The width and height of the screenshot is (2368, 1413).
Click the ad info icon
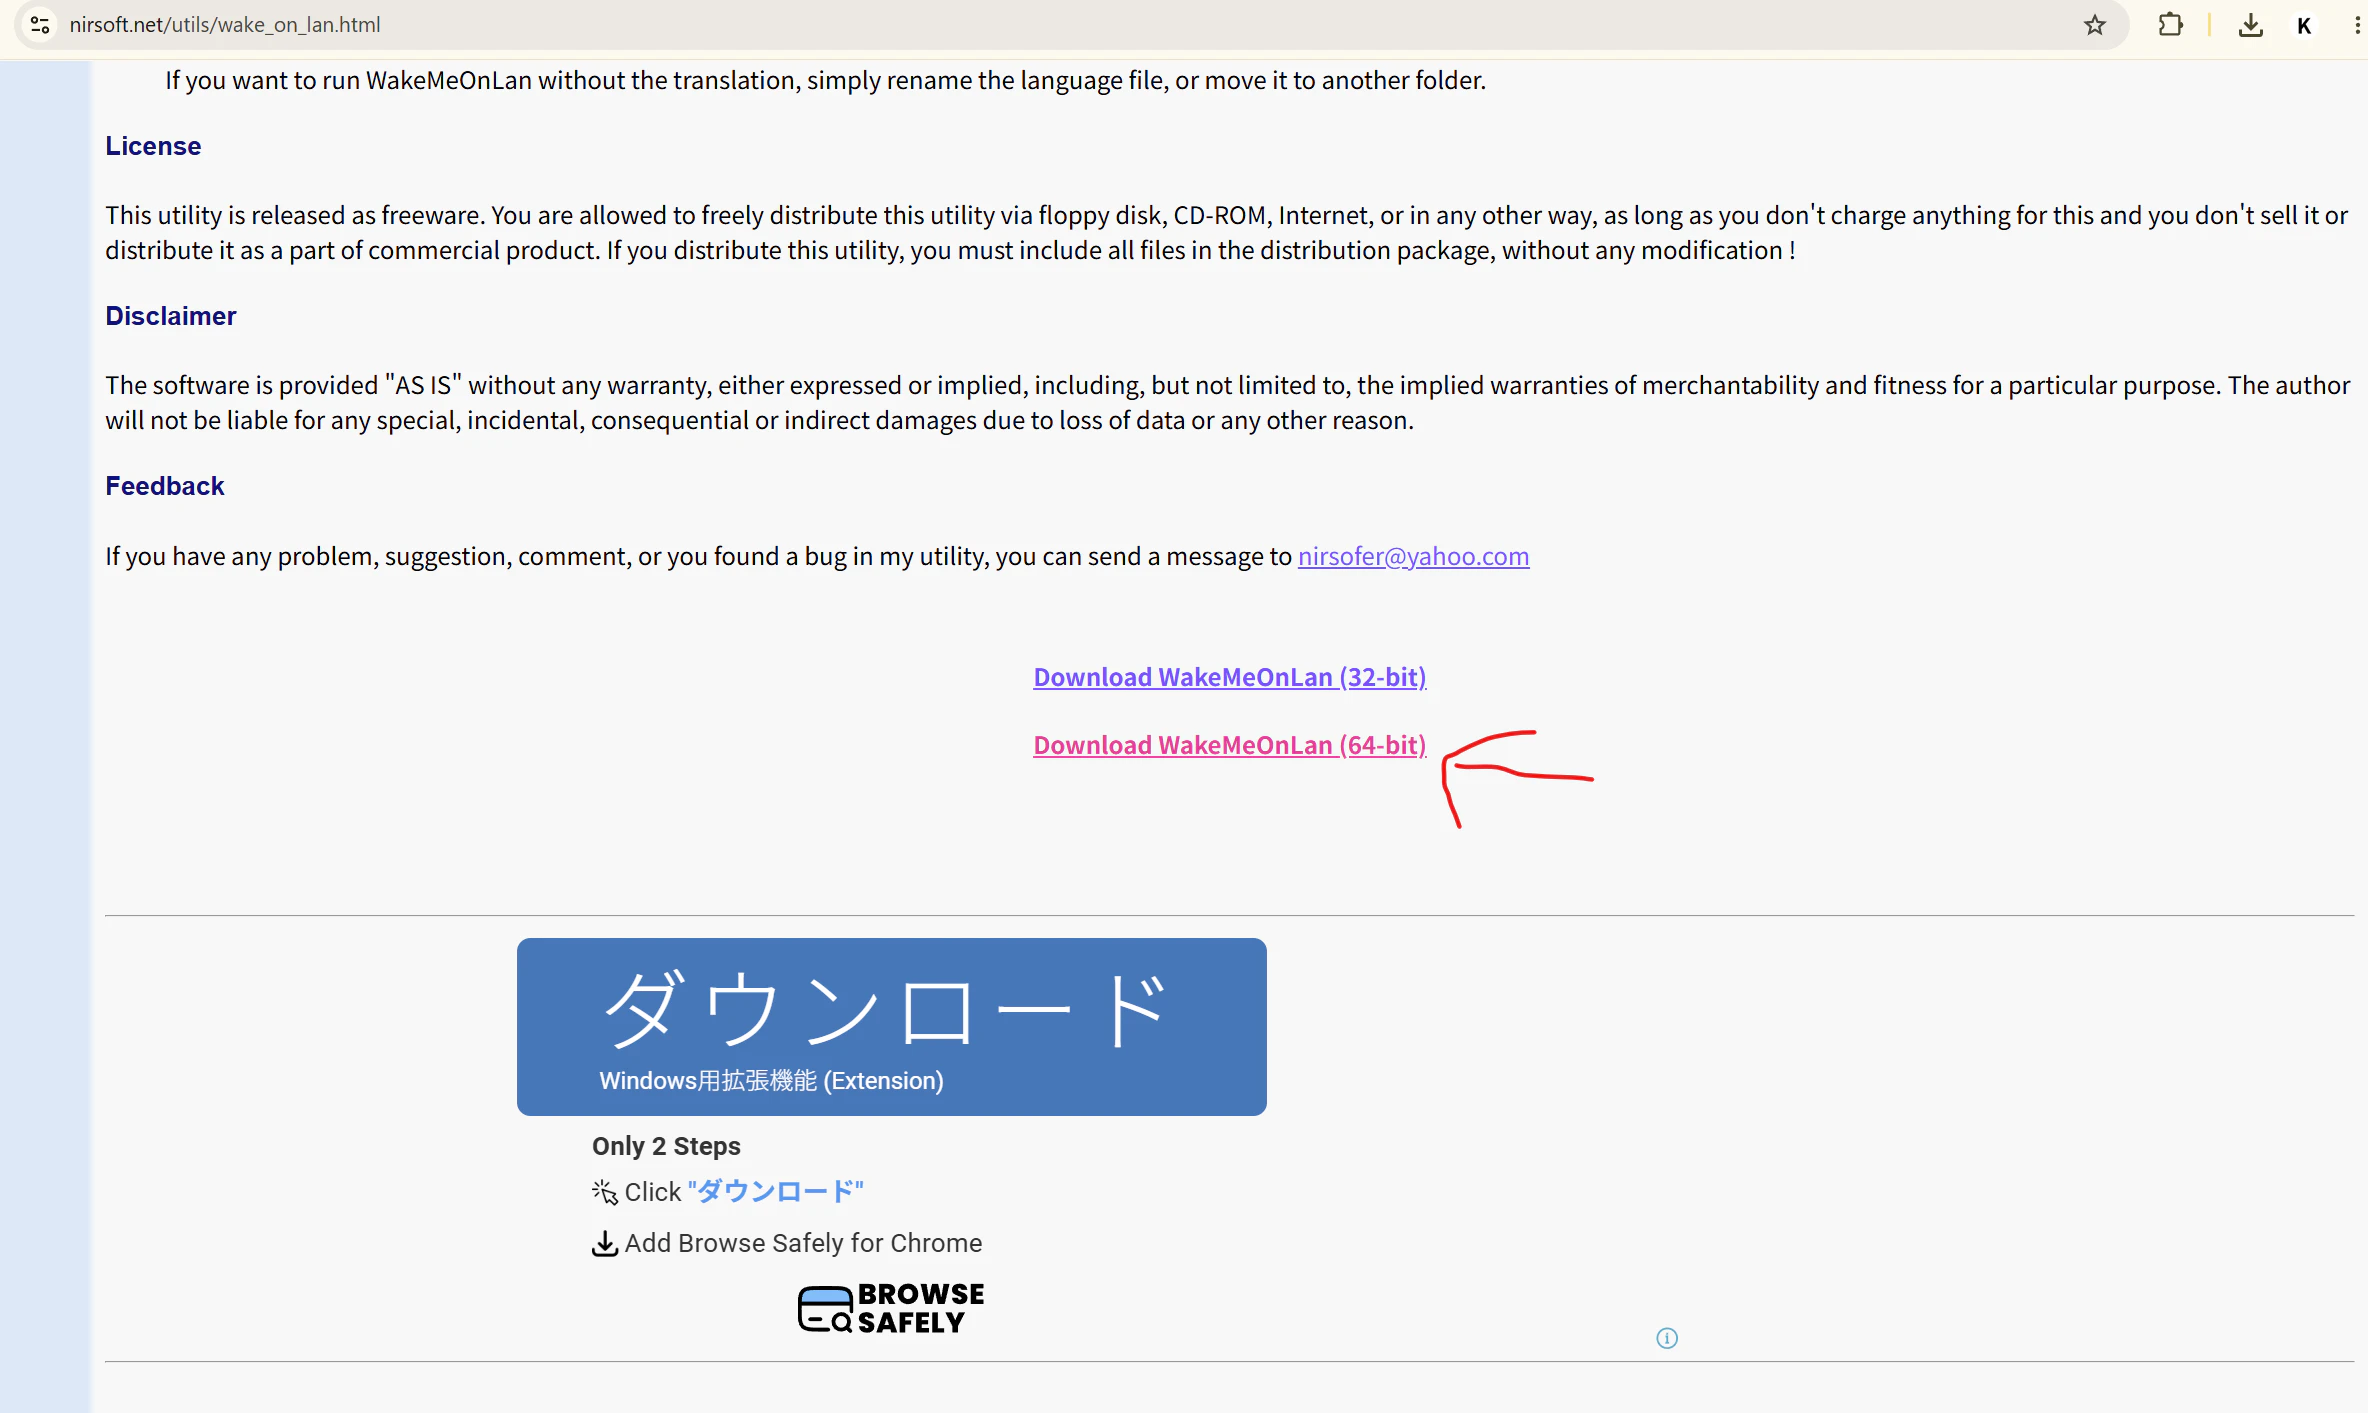pos(1667,1338)
